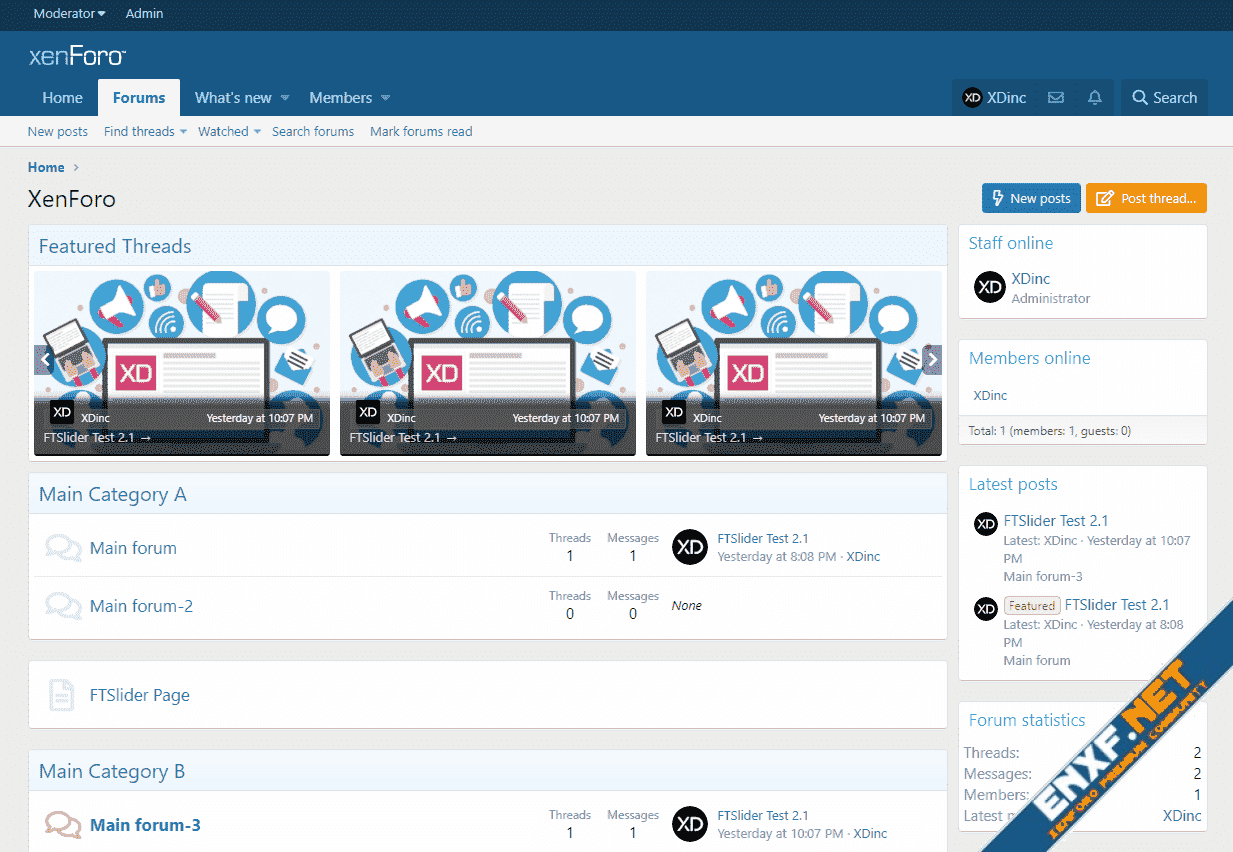
Task: Open Main Category A heading link
Action: click(113, 494)
